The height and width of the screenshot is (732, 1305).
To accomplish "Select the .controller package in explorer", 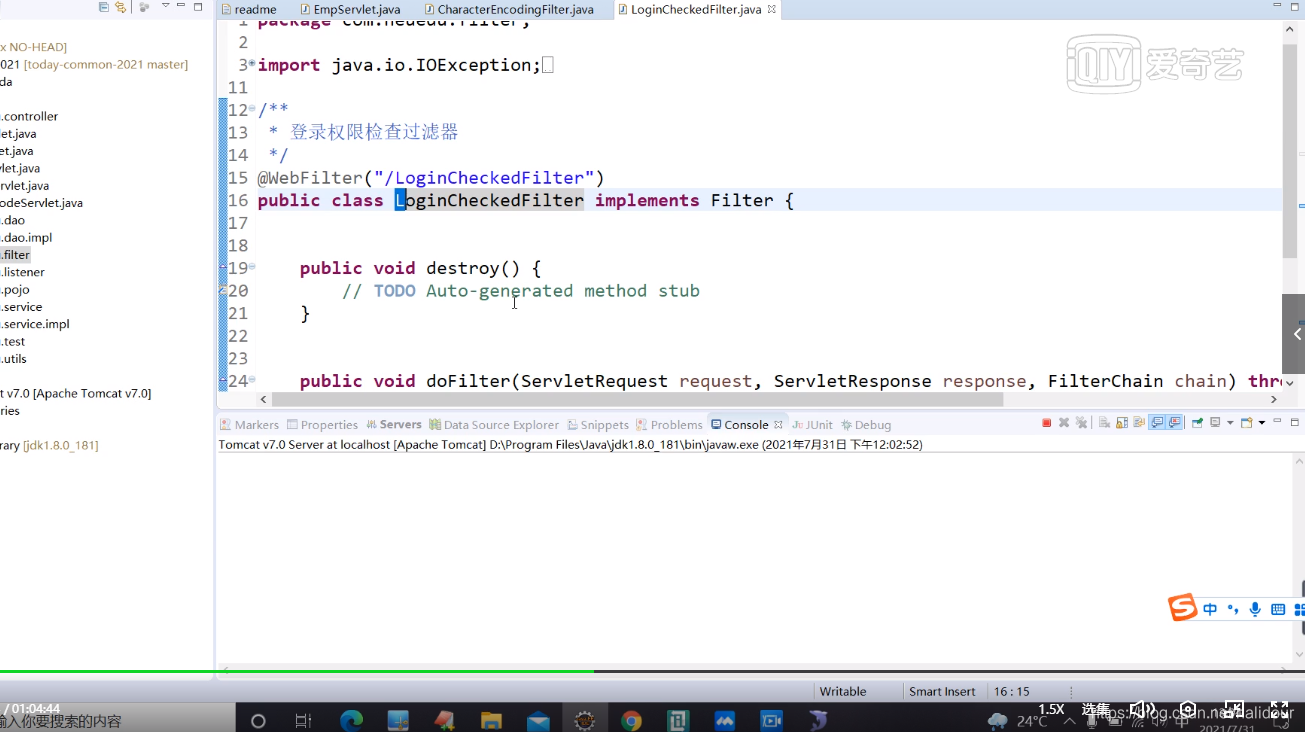I will pos(29,116).
